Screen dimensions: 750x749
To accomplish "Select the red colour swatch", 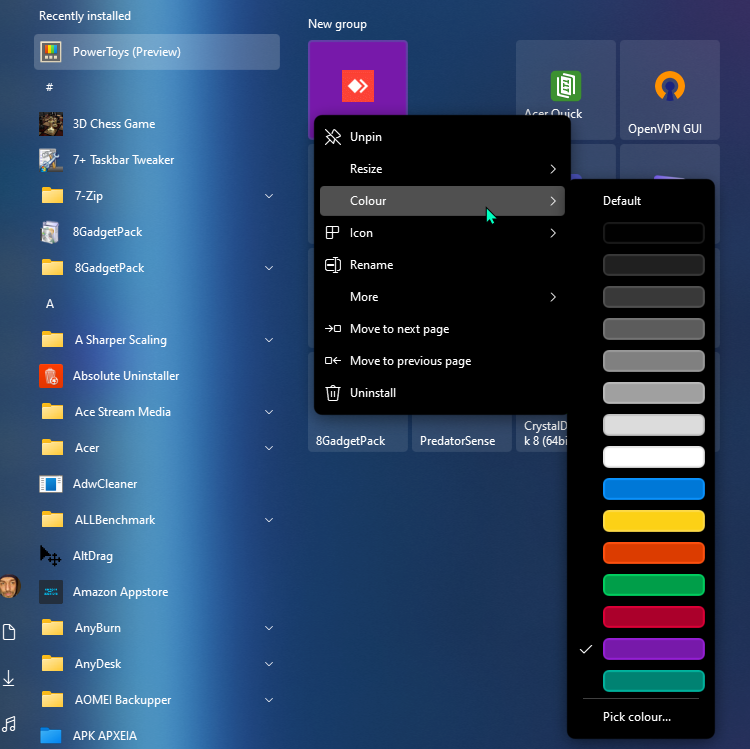I will pyautogui.click(x=653, y=617).
